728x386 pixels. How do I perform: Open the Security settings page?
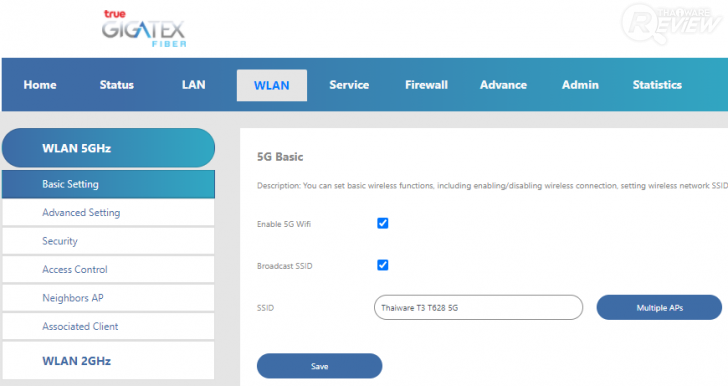108,241
